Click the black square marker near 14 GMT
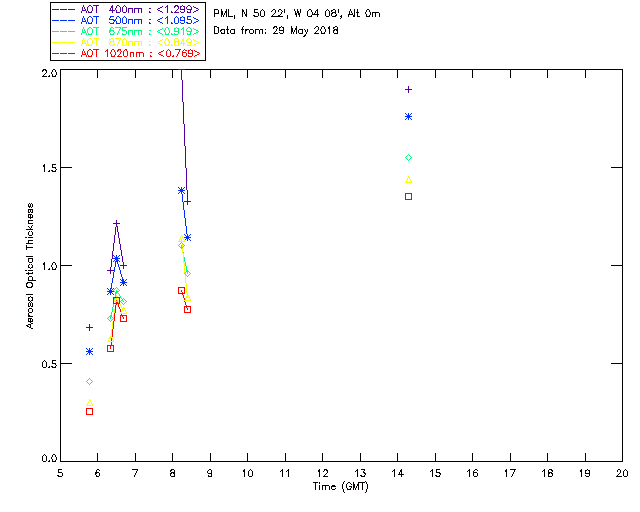 coord(408,196)
